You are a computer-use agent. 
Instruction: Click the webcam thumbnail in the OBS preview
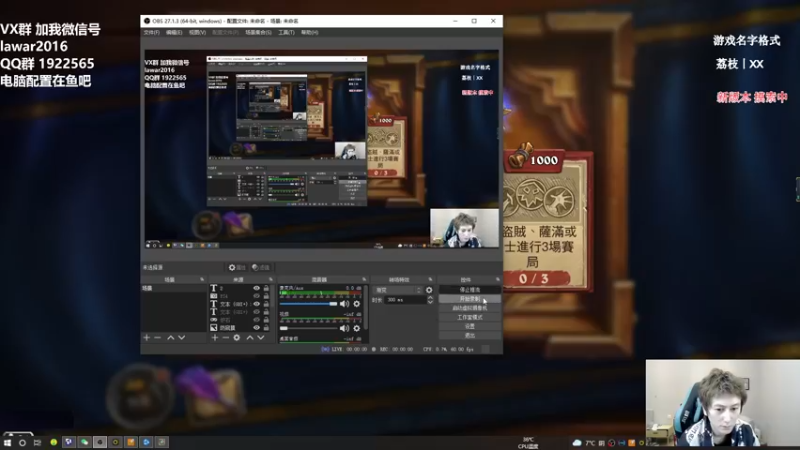(464, 228)
